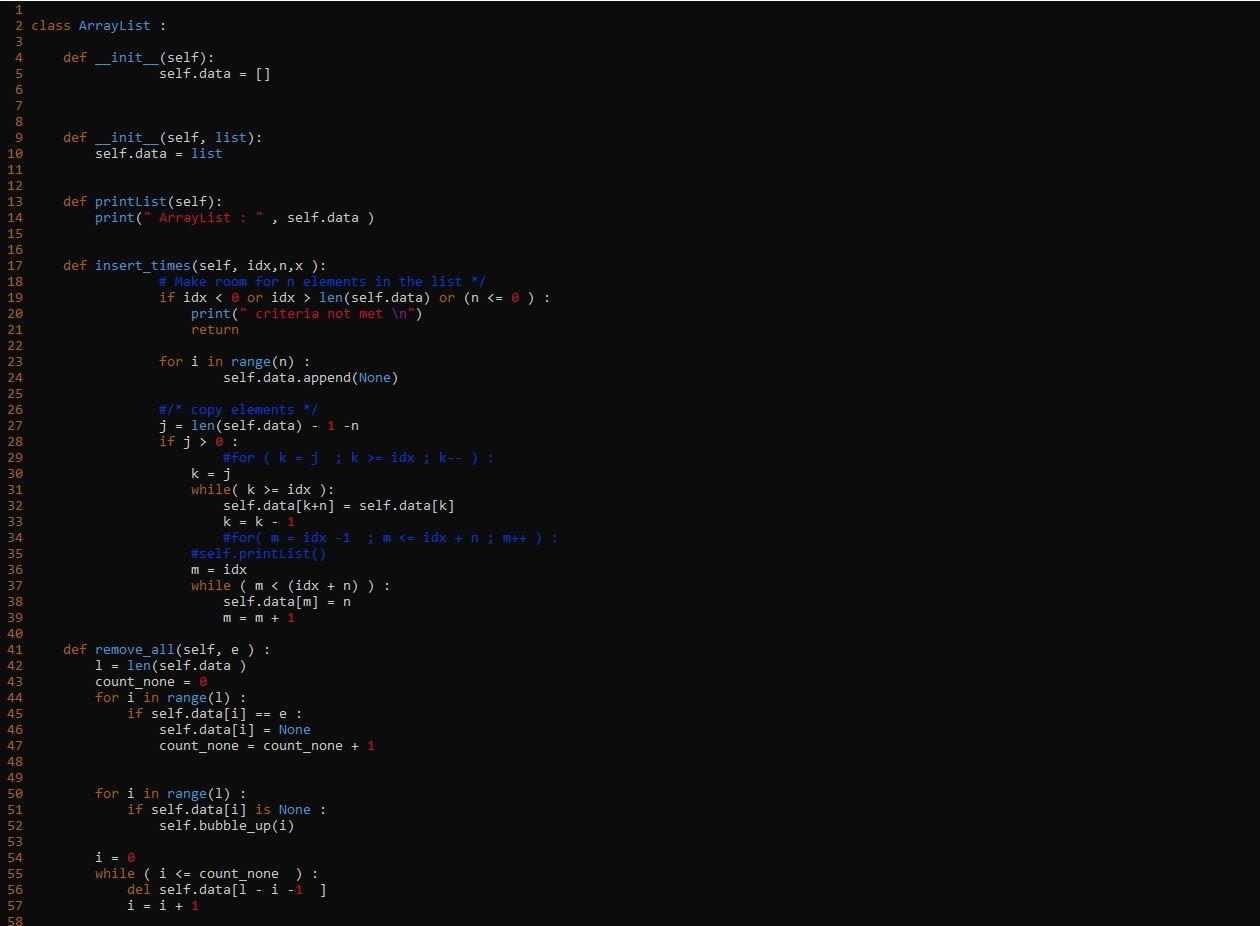Click the "class ArrayList :" declaration

[x=99, y=26]
